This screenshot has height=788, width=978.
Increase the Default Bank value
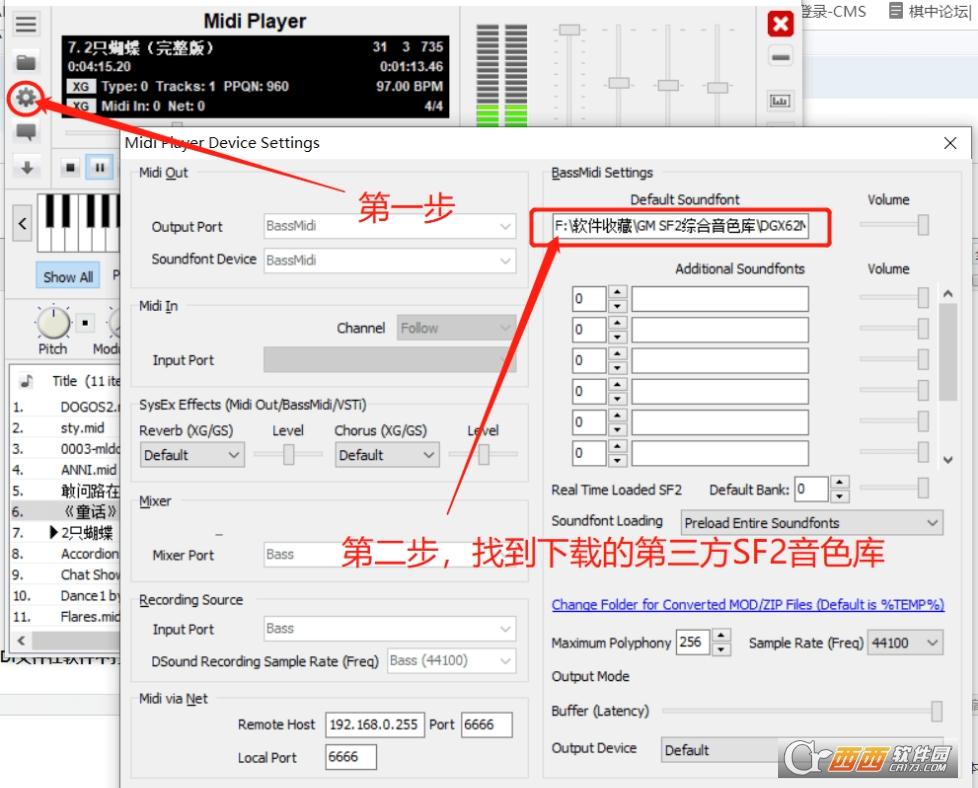(x=840, y=482)
